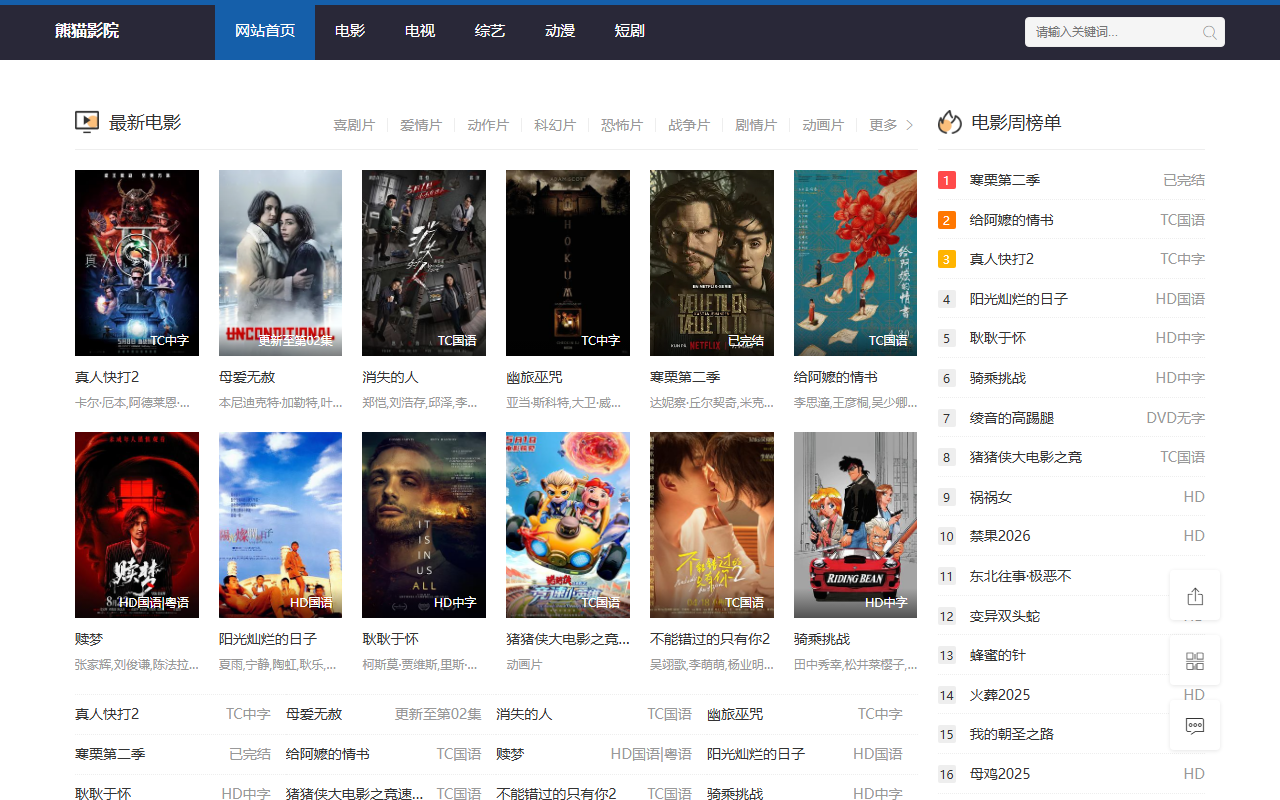Open the 耿耿于怀 poster thumbnail

click(x=424, y=525)
